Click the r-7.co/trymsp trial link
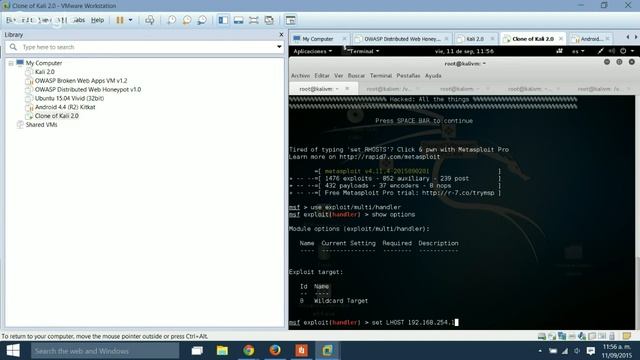 pos(458,193)
